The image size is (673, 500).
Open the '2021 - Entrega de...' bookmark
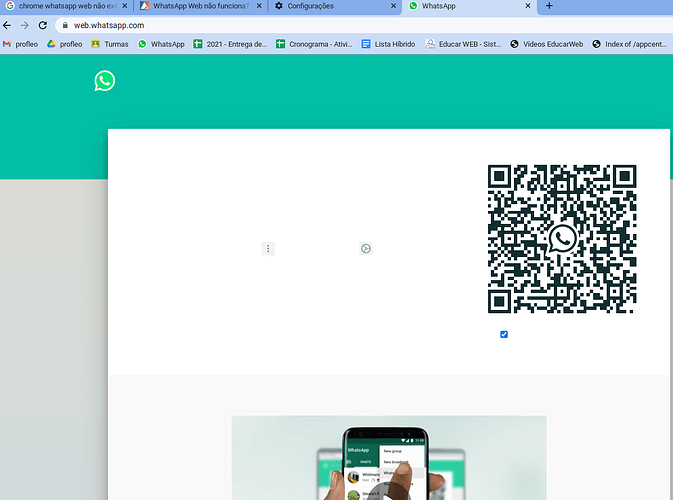[x=230, y=44]
